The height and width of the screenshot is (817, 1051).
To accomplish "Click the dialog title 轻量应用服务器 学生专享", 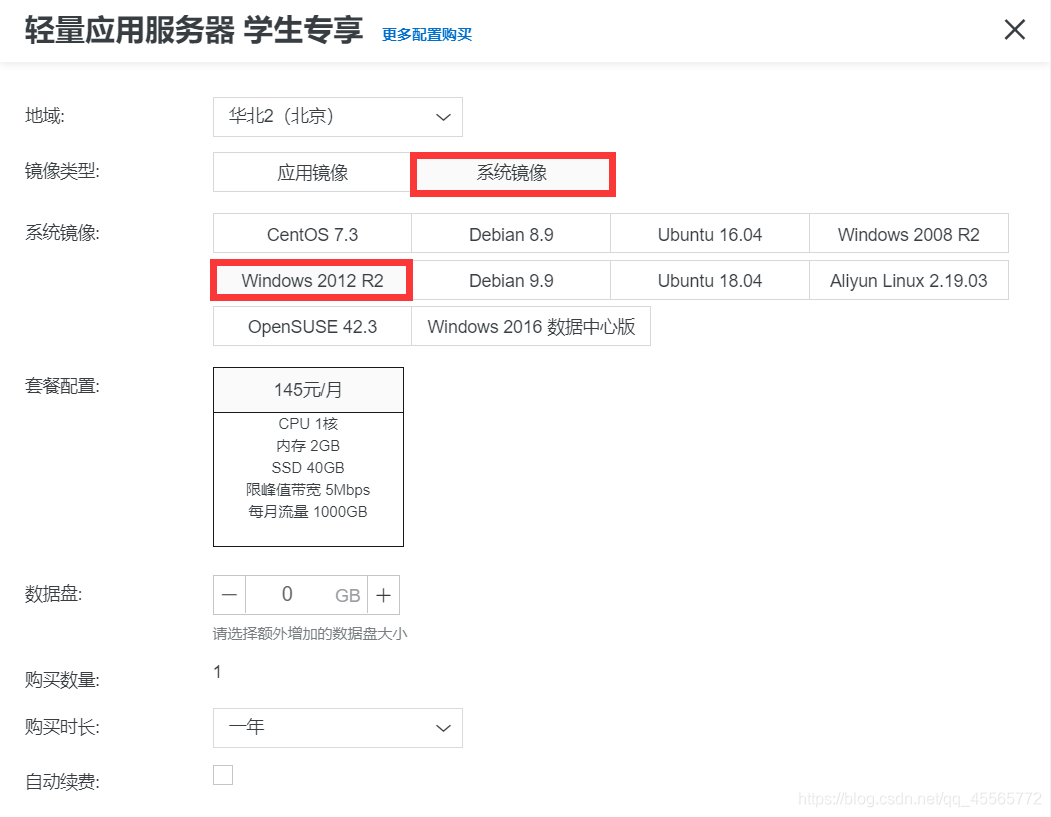I will tap(194, 30).
